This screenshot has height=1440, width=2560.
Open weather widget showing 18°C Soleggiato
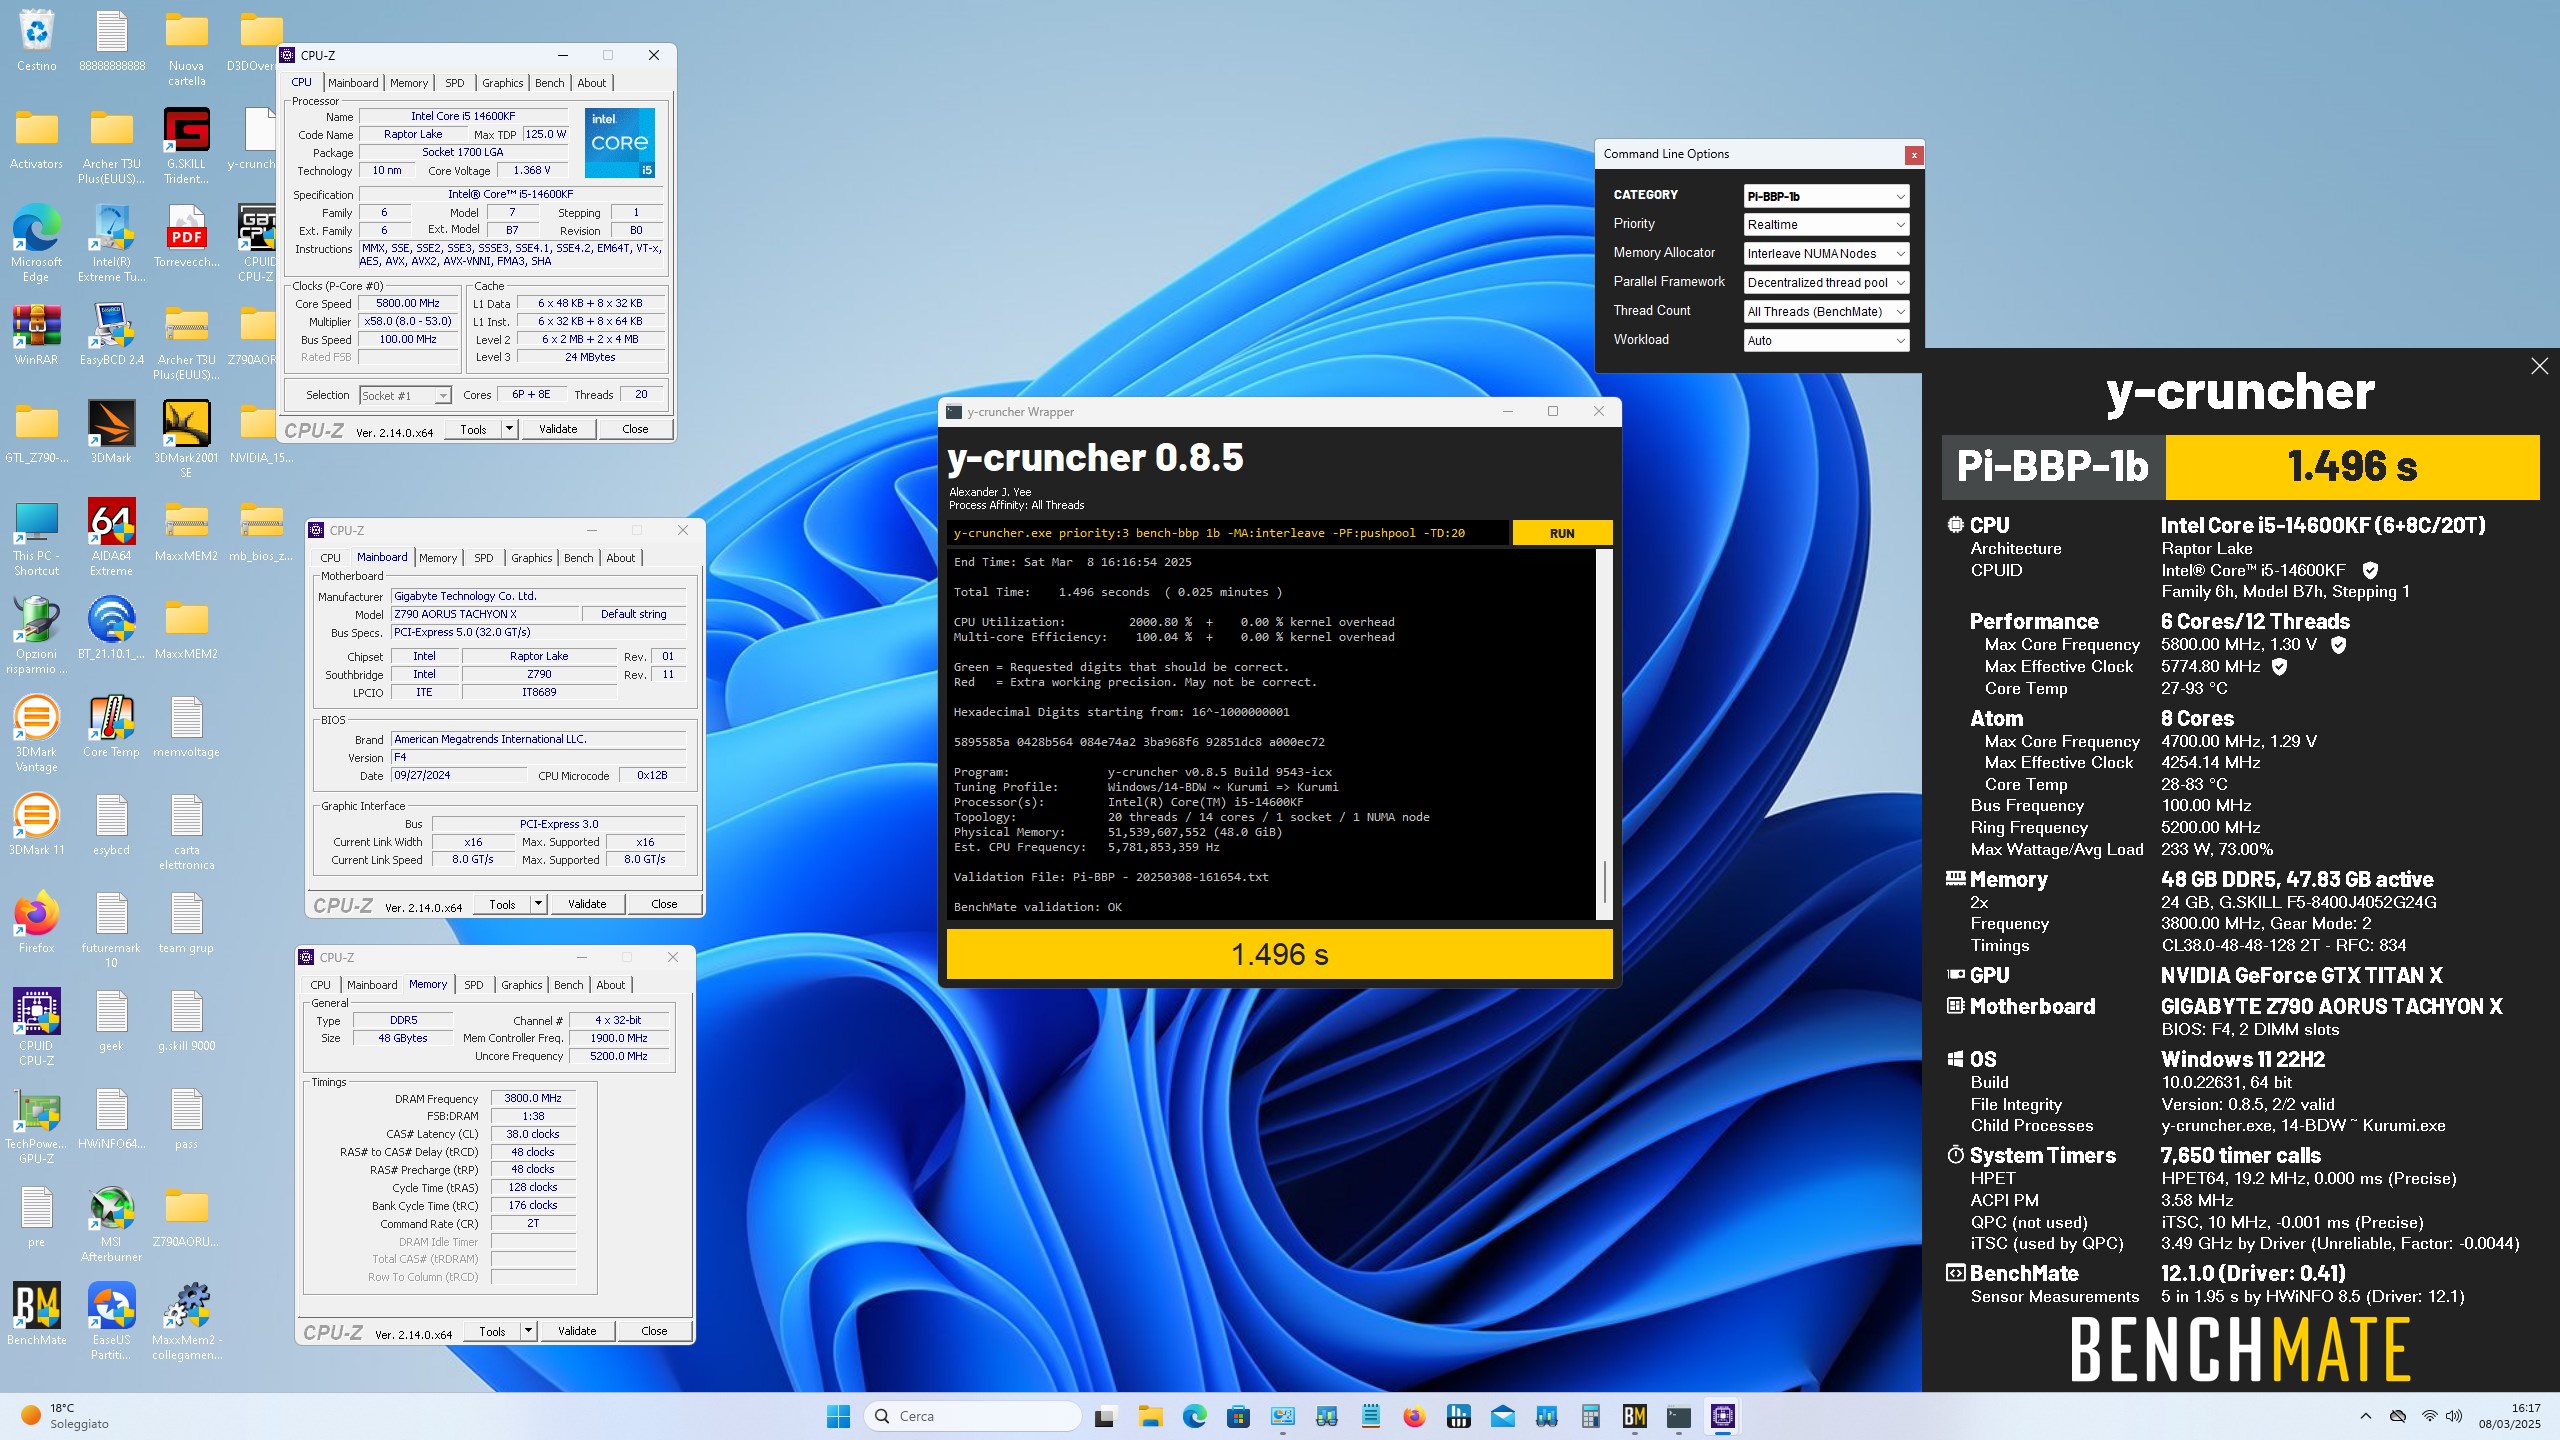(66, 1416)
